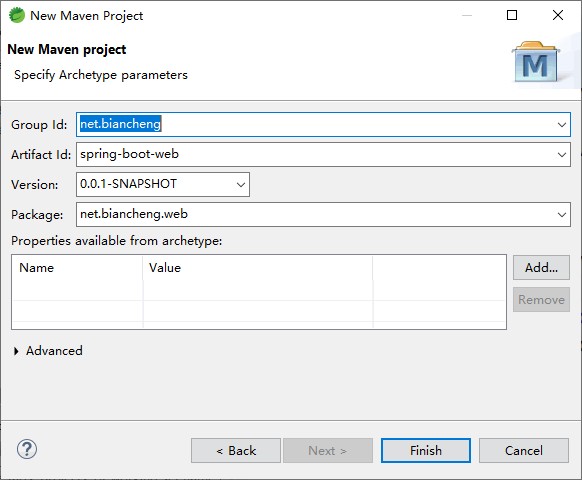Open the Package dropdown arrow
582x480 pixels.
click(562, 215)
